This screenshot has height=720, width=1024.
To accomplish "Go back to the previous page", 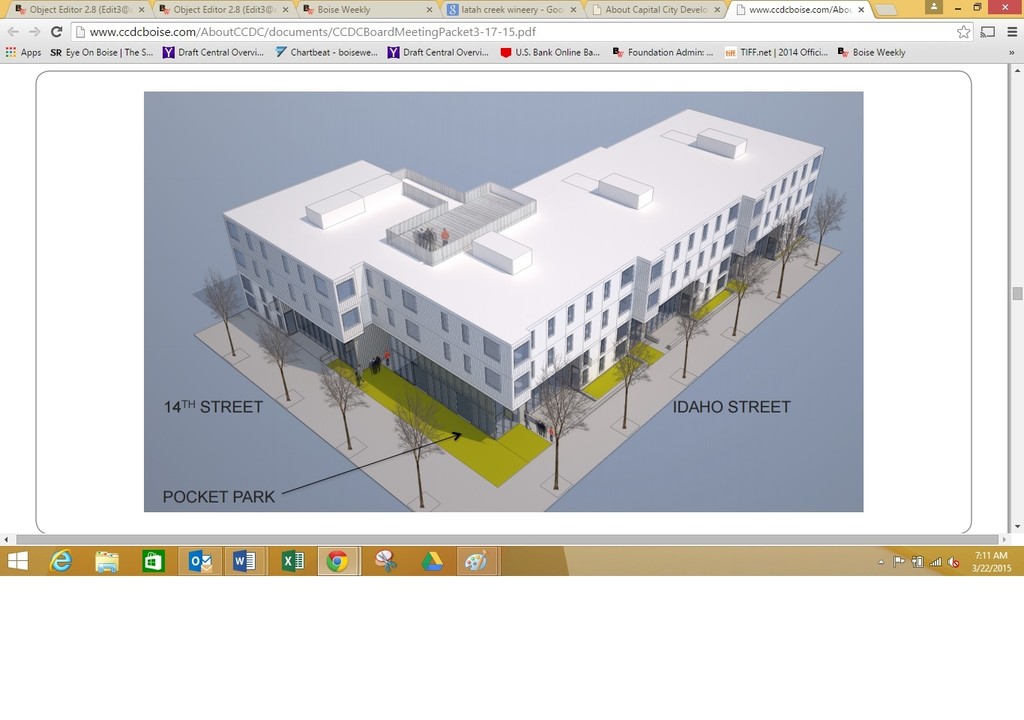I will click(x=13, y=32).
